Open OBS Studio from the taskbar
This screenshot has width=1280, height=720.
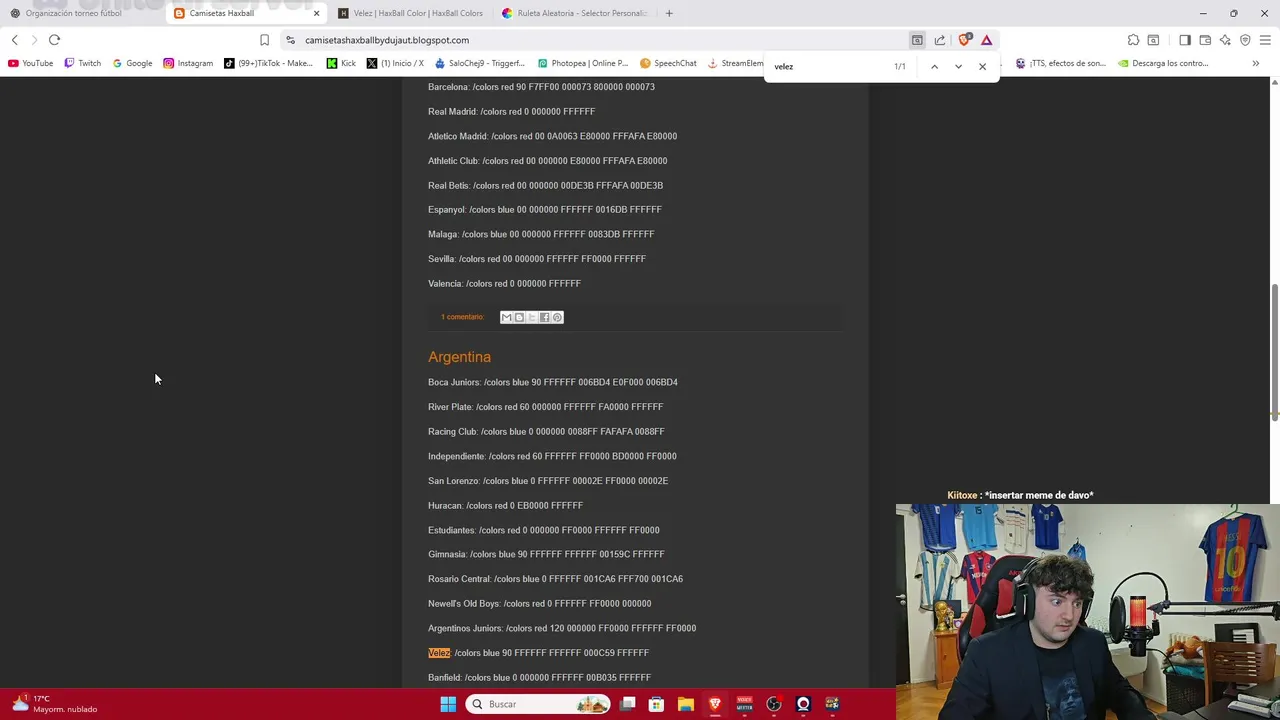point(774,704)
